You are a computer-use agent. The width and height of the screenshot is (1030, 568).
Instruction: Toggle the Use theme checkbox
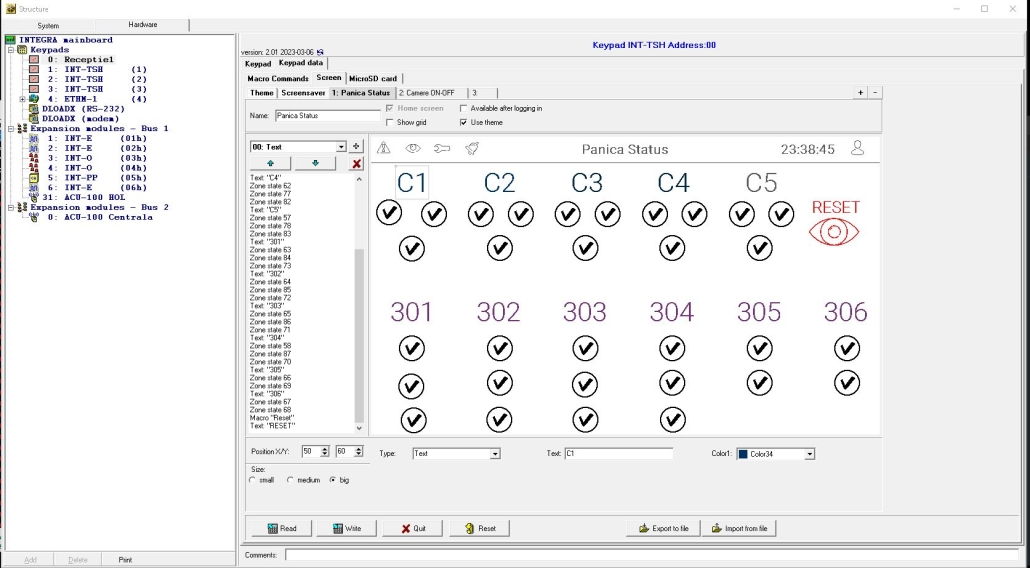coord(463,122)
